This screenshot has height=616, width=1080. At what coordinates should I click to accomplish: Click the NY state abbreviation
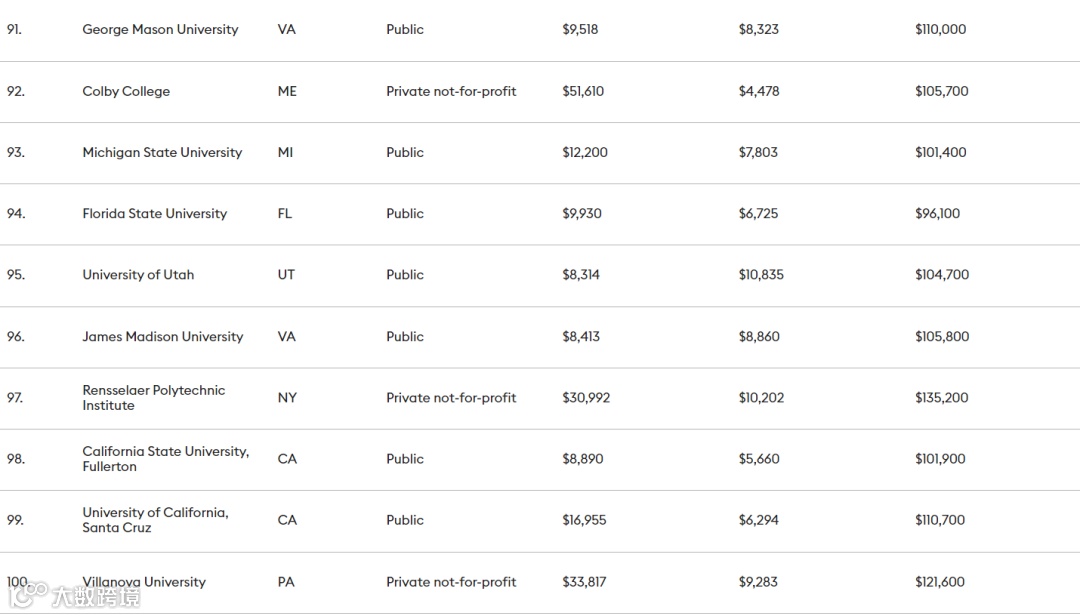point(287,398)
